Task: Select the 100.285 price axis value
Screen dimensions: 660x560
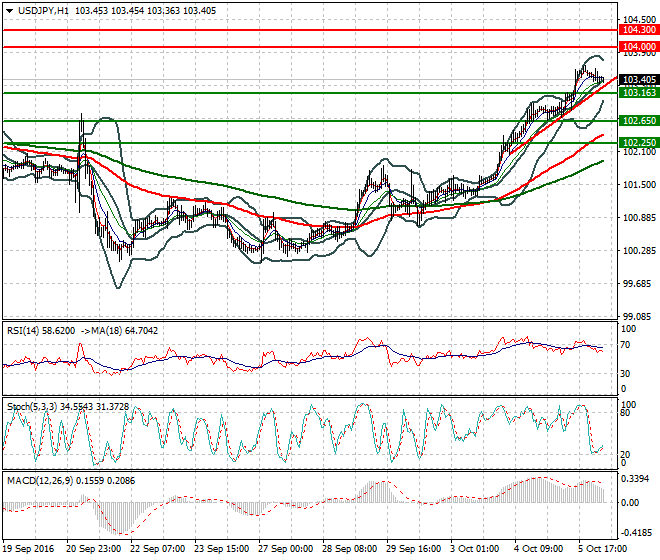Action: click(639, 251)
